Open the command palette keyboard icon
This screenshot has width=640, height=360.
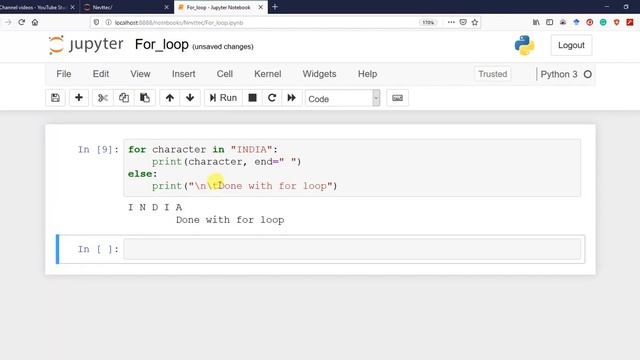click(x=397, y=98)
